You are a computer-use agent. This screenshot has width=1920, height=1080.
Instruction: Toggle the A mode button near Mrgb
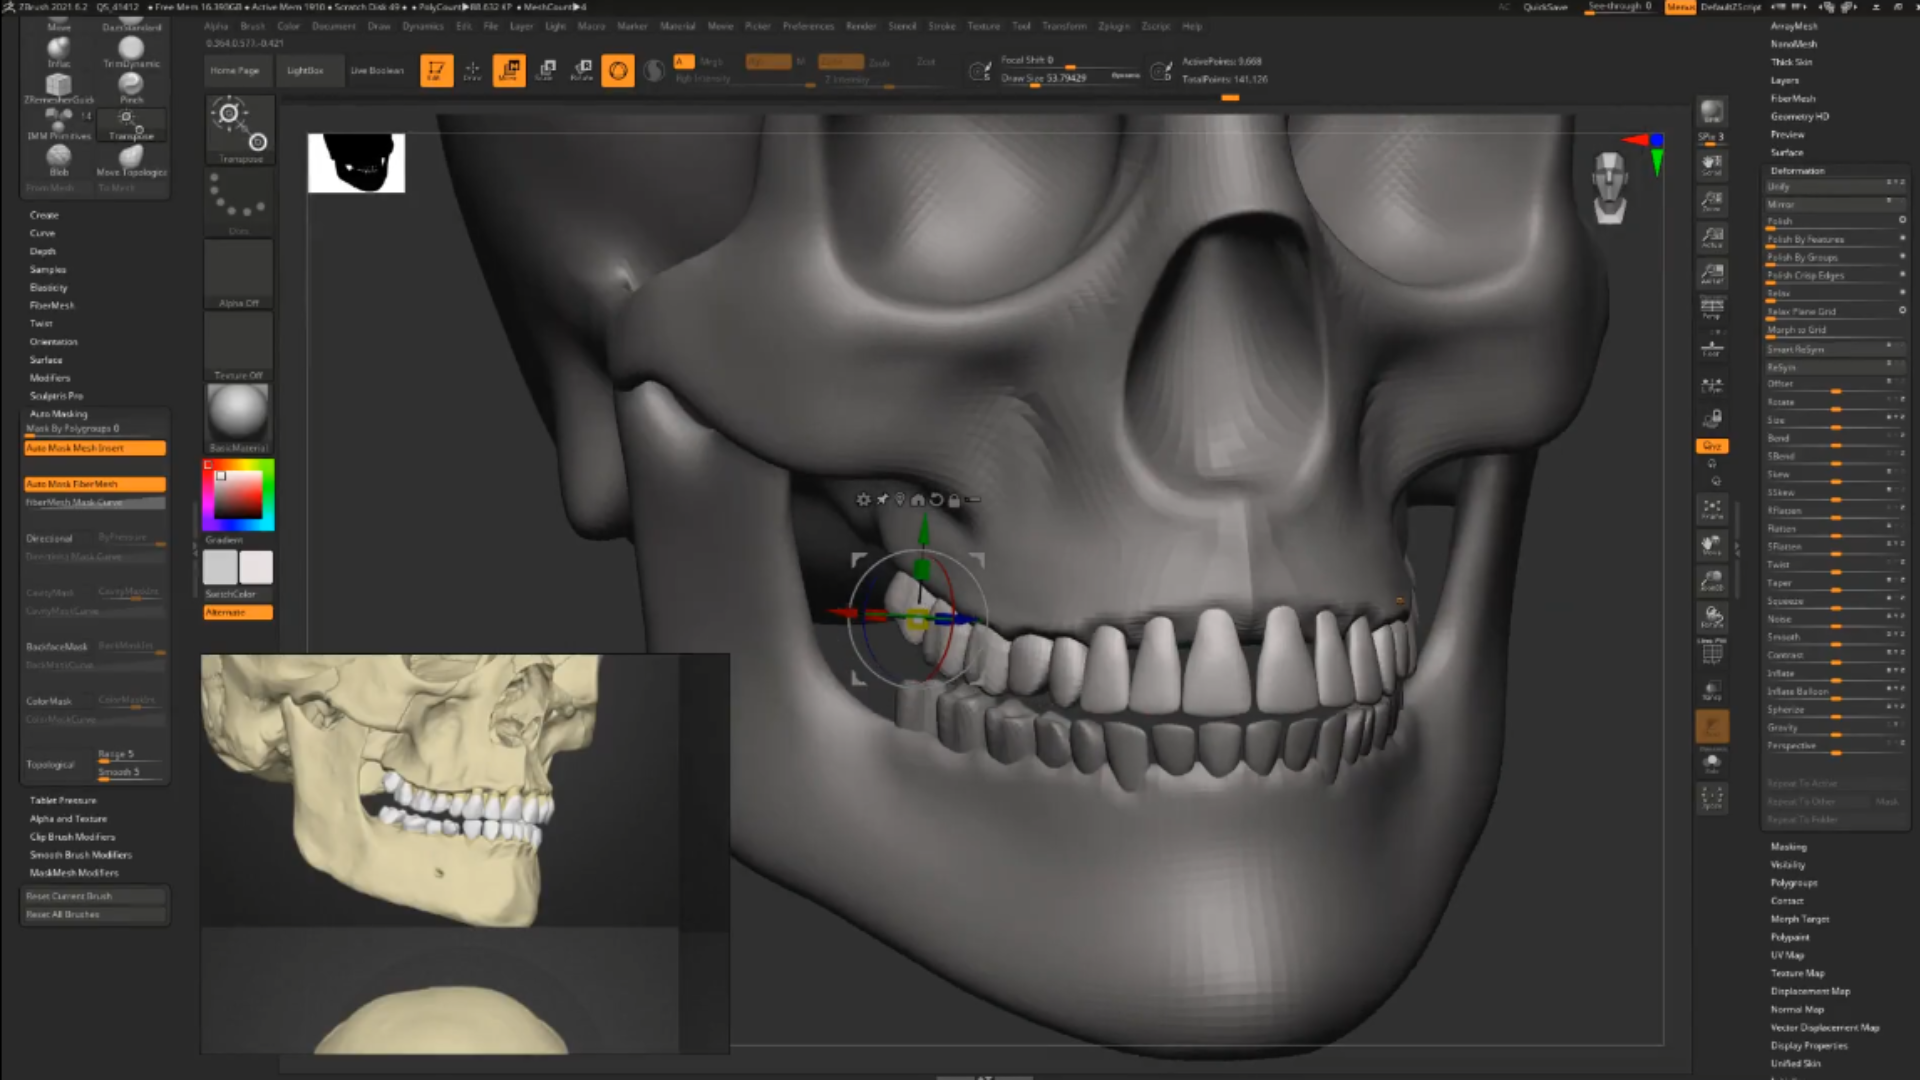(684, 62)
